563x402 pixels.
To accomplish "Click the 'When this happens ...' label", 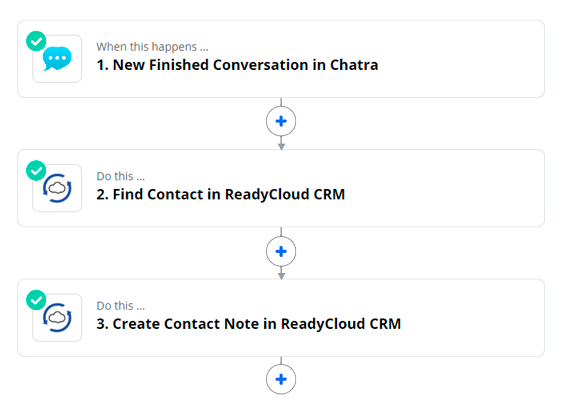I will (152, 47).
